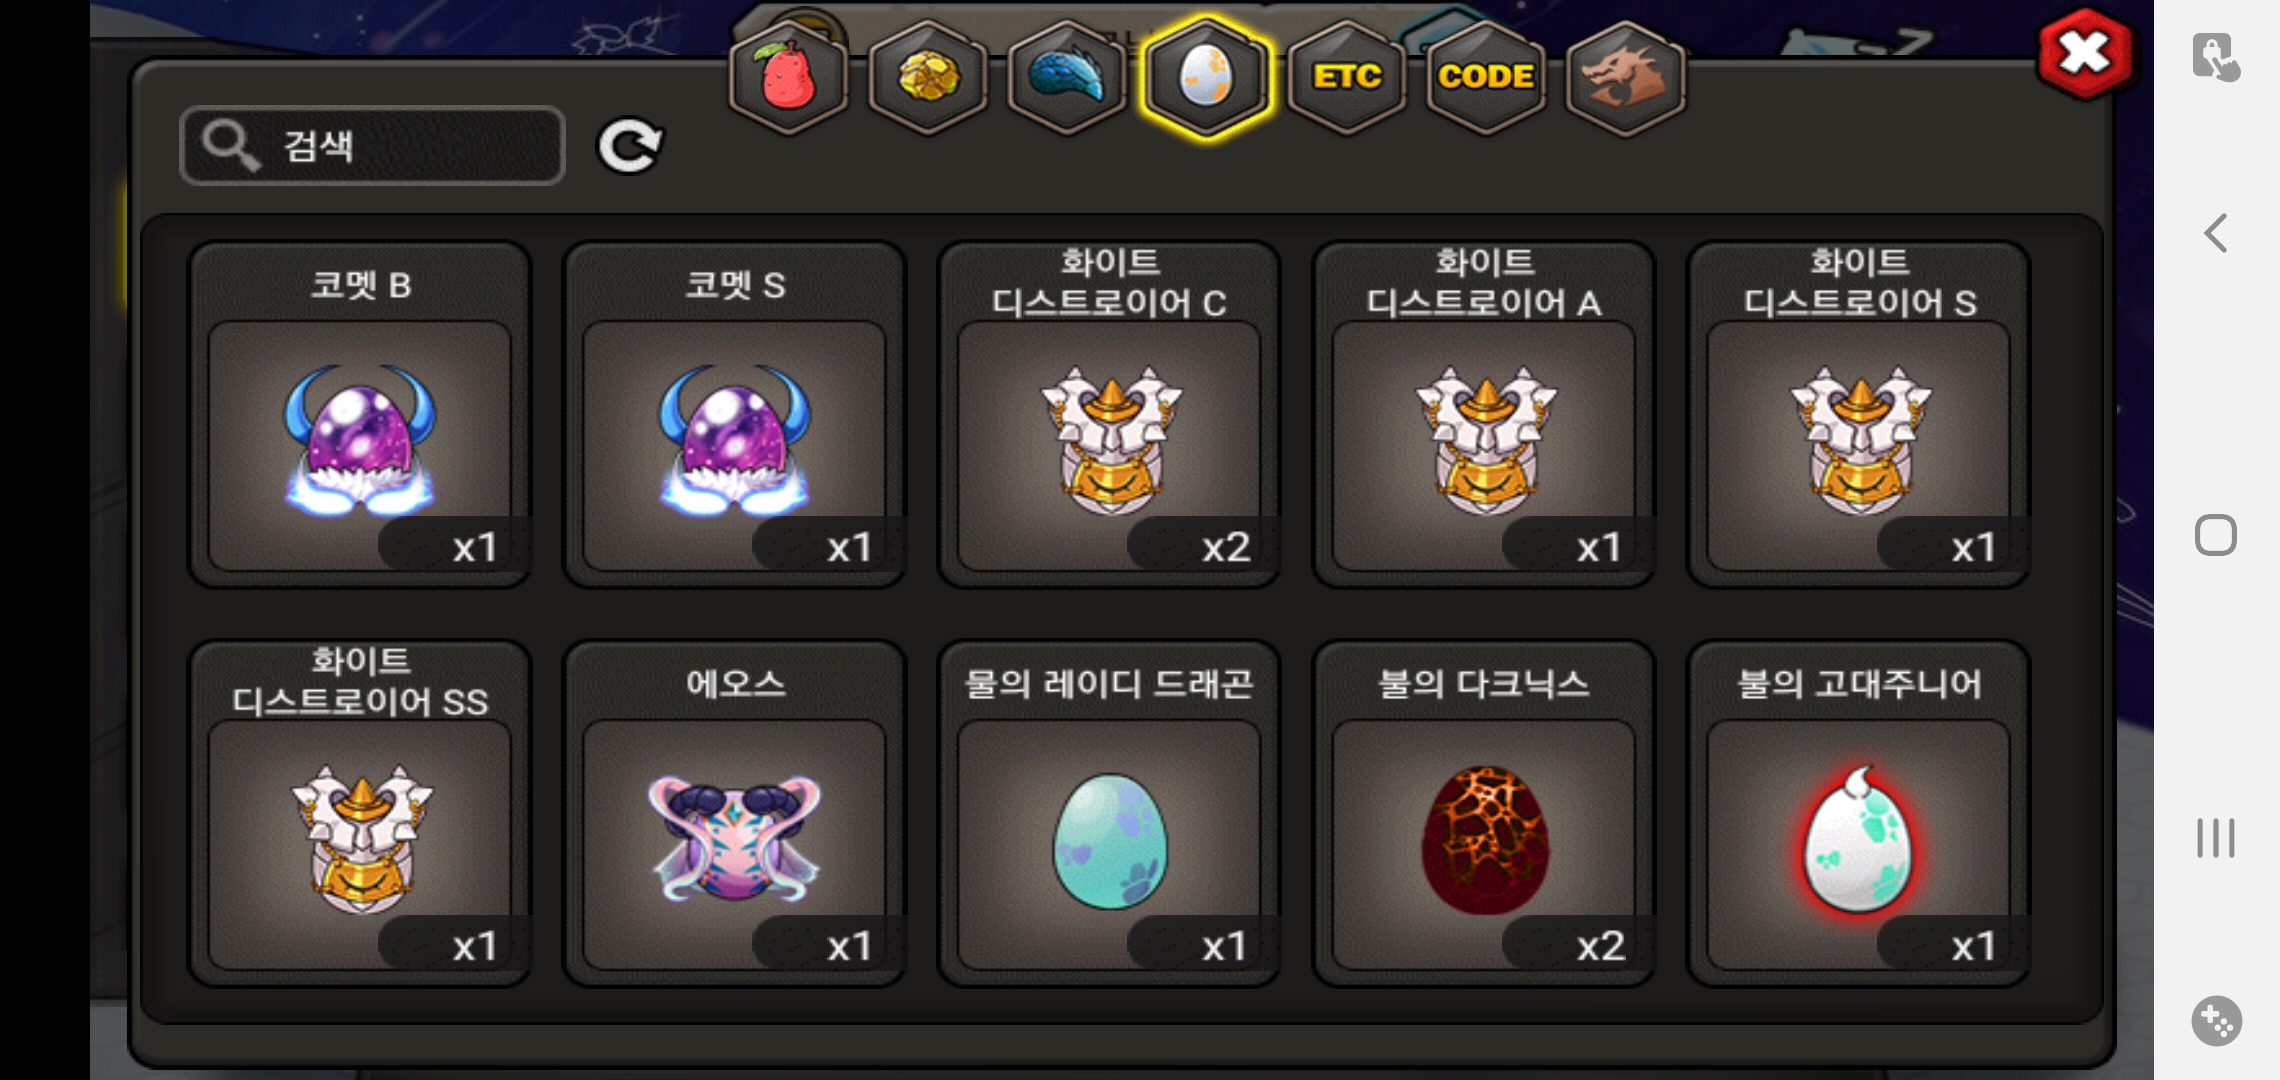Open the game controller tools icon
Viewport: 2280px width, 1080px height.
point(2216,1021)
